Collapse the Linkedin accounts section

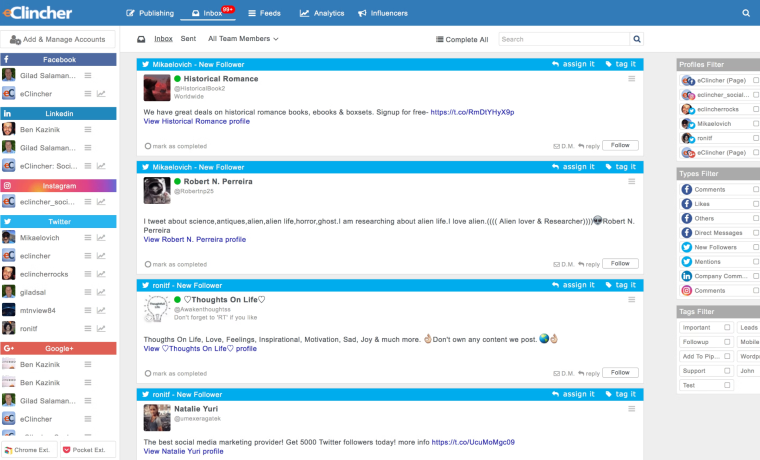59,113
